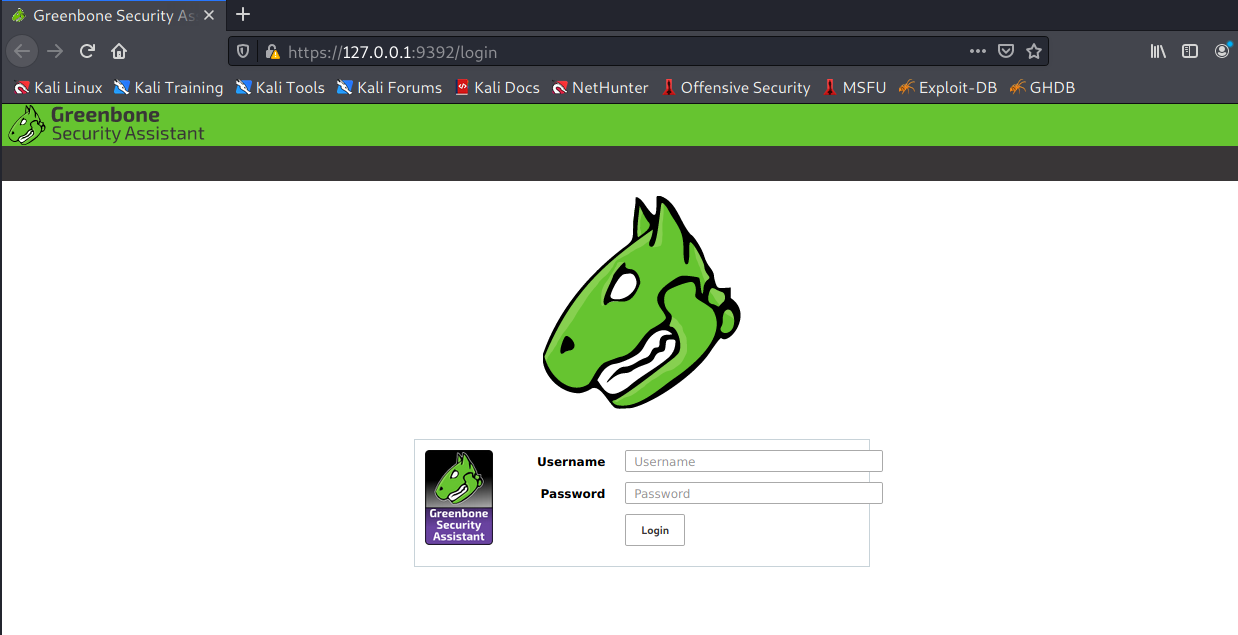Screen dimensions: 1238x635
Task: Focus the Username input field
Action: click(753, 461)
